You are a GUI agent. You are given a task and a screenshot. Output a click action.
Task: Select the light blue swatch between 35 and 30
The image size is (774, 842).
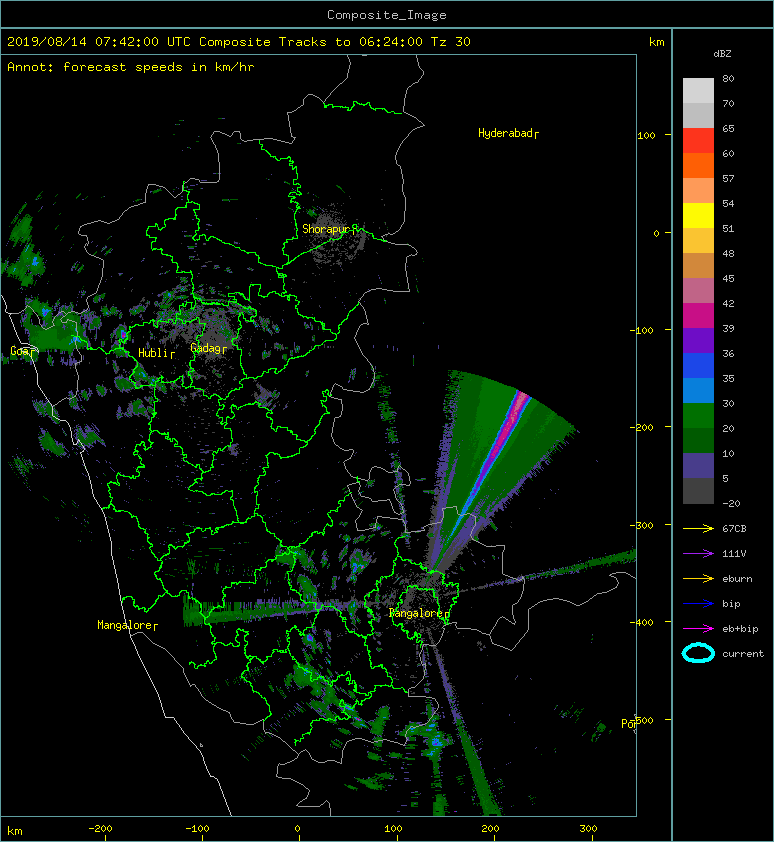pos(698,390)
